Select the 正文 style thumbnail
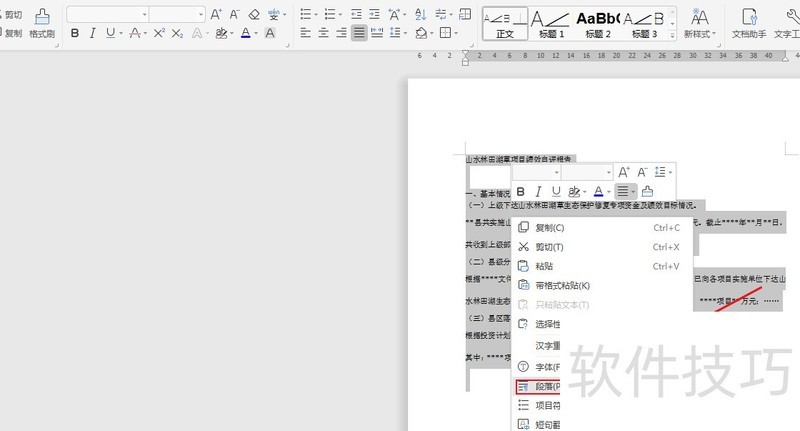Image resolution: width=800 pixels, height=431 pixels. (x=504, y=22)
